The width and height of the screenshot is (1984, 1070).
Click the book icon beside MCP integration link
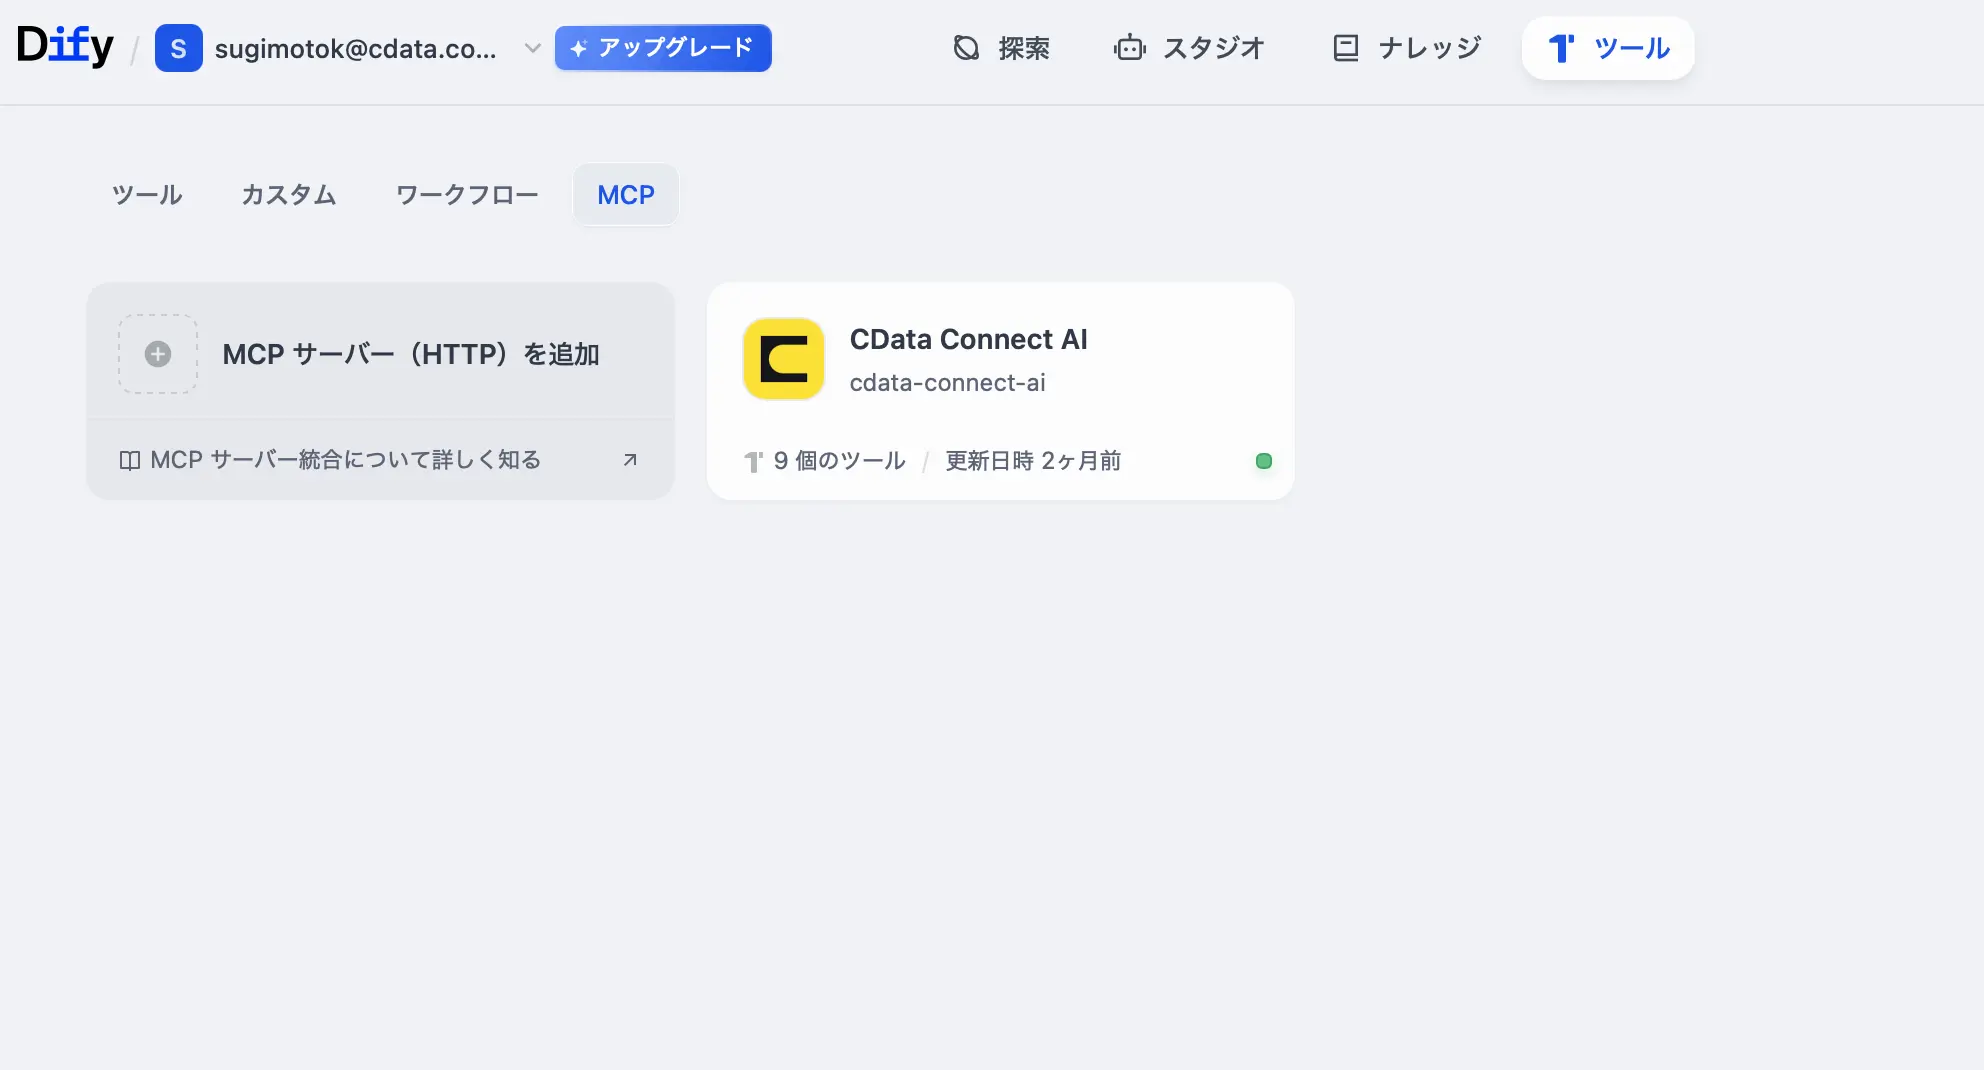130,460
